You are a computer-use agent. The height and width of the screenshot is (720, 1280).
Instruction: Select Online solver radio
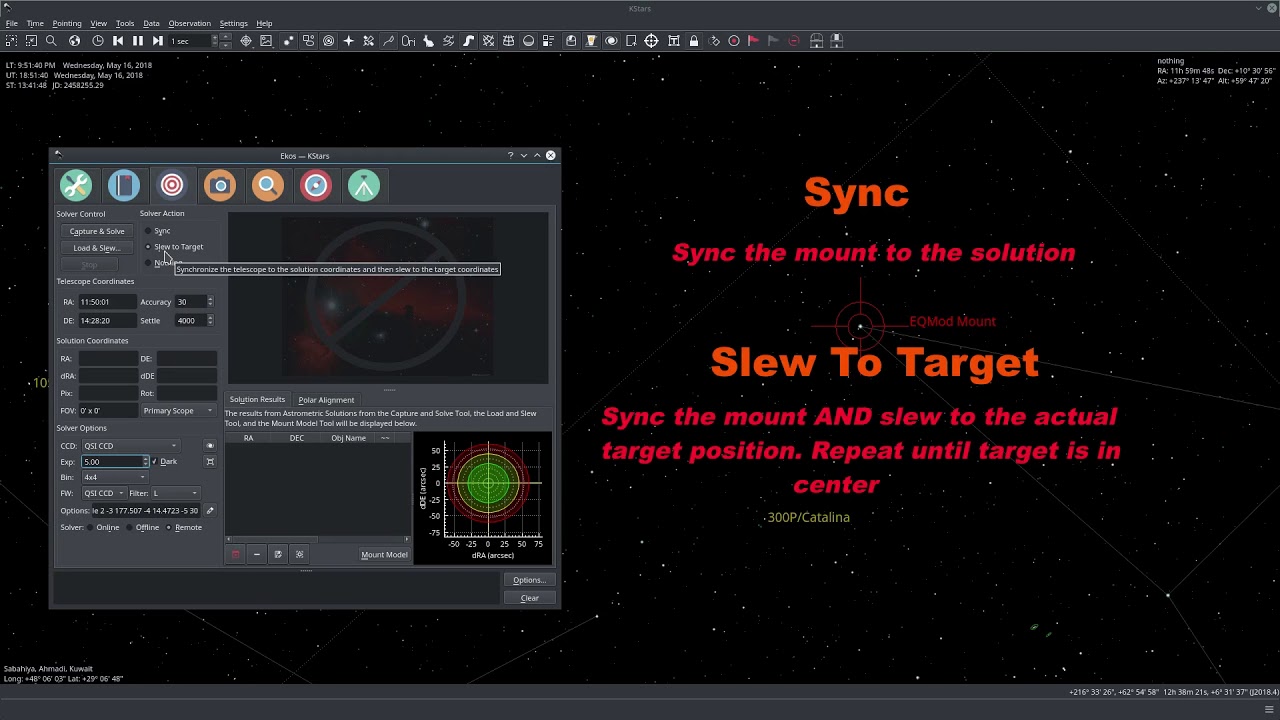[x=103, y=527]
